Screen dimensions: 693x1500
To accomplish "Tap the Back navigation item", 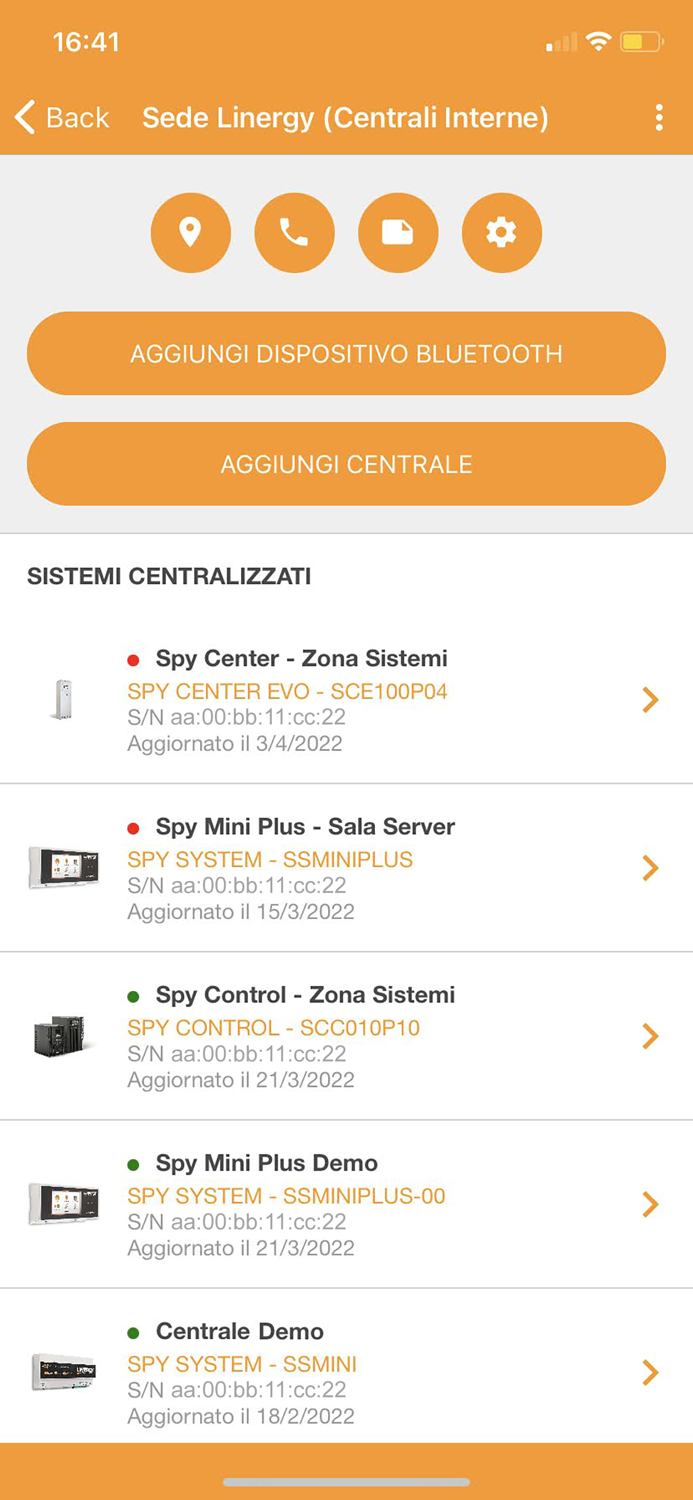I will click(x=60, y=117).
